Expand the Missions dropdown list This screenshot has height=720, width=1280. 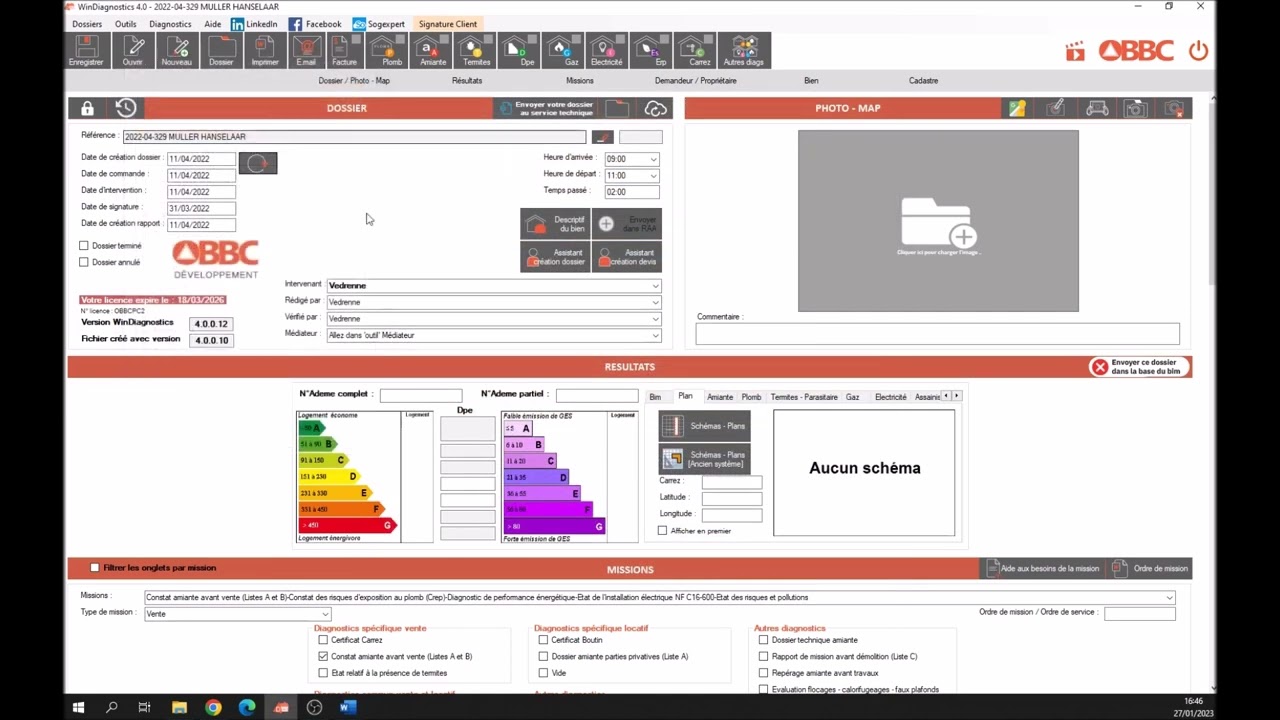tap(1169, 597)
